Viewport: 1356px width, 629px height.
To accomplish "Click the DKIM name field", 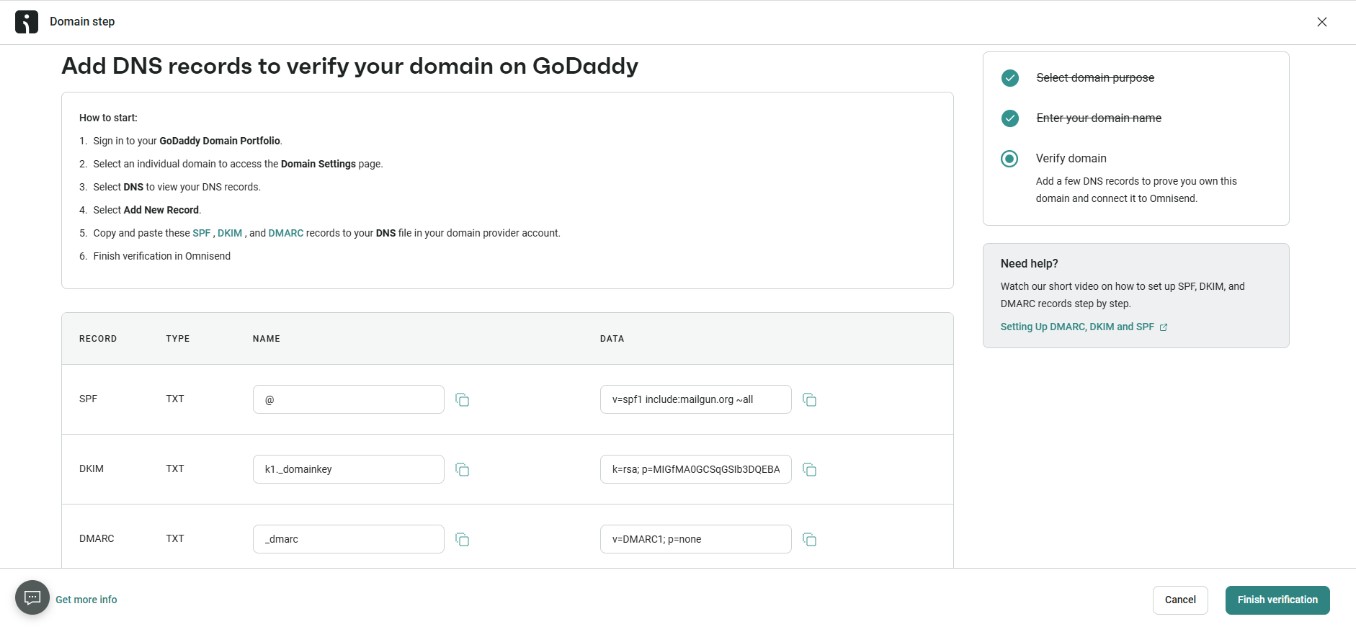I will tap(348, 469).
